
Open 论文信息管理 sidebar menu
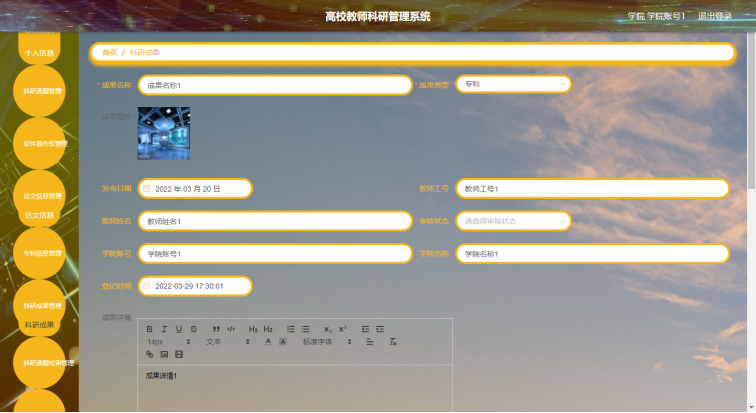[x=40, y=196]
